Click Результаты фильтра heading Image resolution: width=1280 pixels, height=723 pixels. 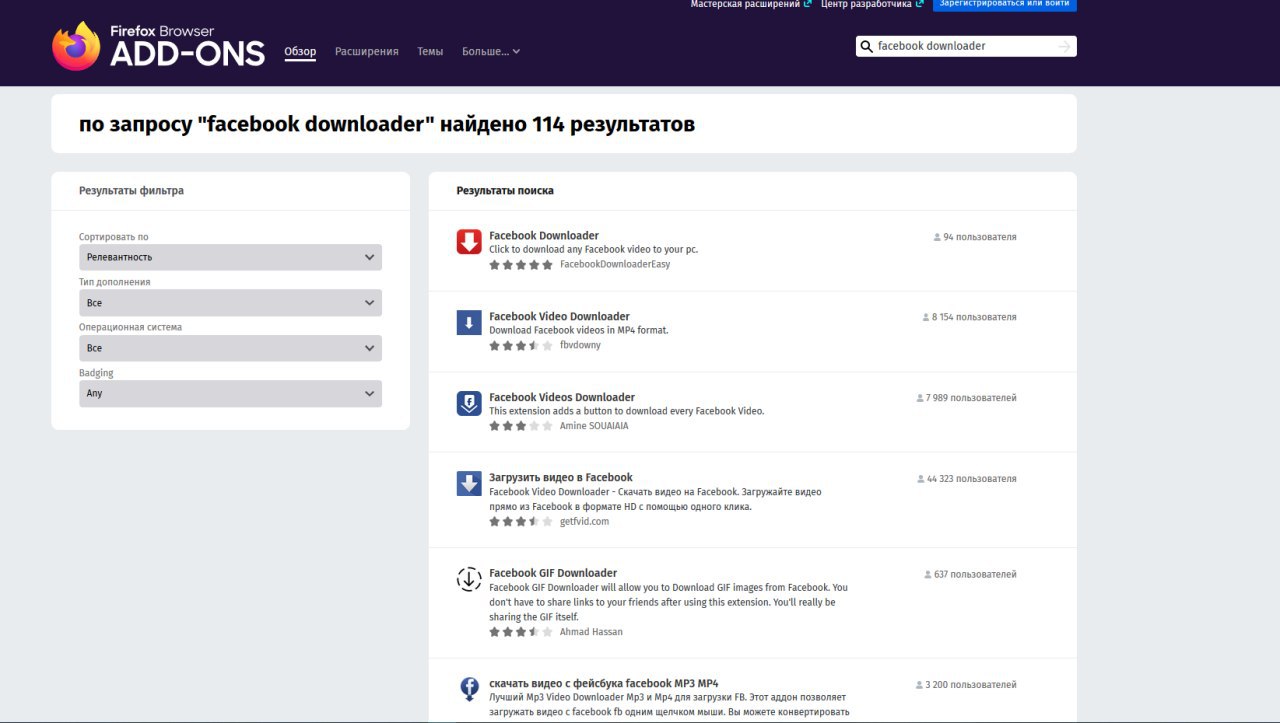click(x=131, y=191)
